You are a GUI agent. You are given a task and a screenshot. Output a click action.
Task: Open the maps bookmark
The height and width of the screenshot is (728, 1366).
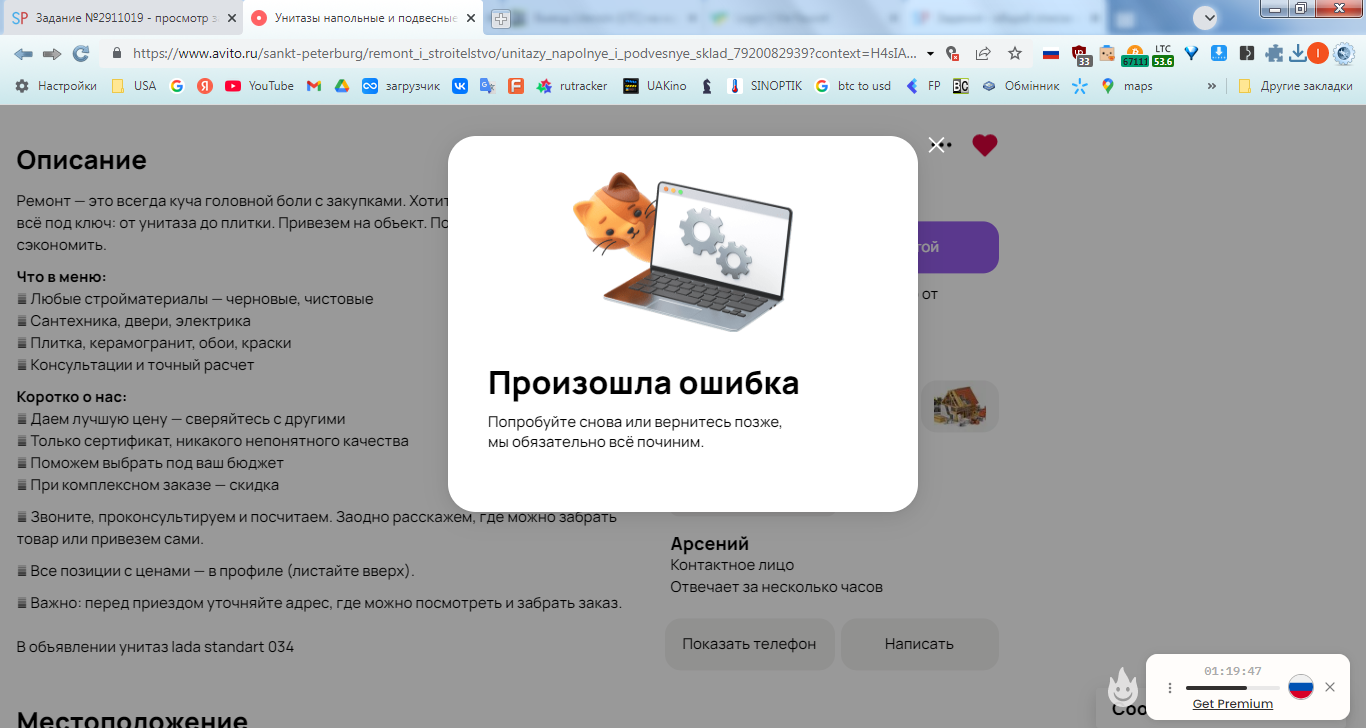(x=1126, y=86)
